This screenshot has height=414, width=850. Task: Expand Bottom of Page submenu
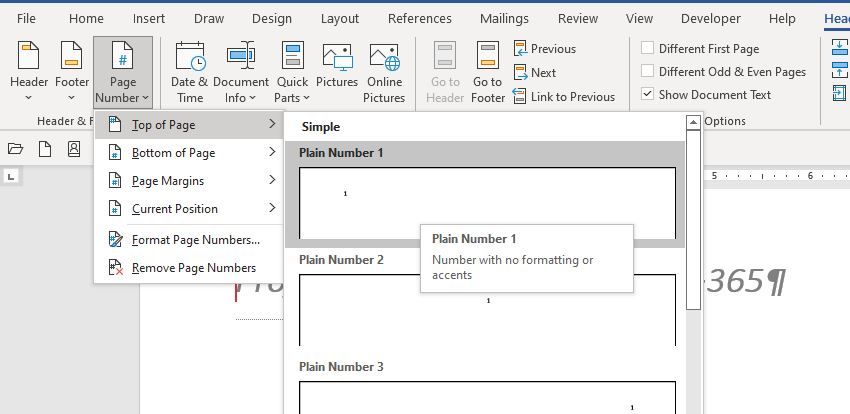[189, 153]
